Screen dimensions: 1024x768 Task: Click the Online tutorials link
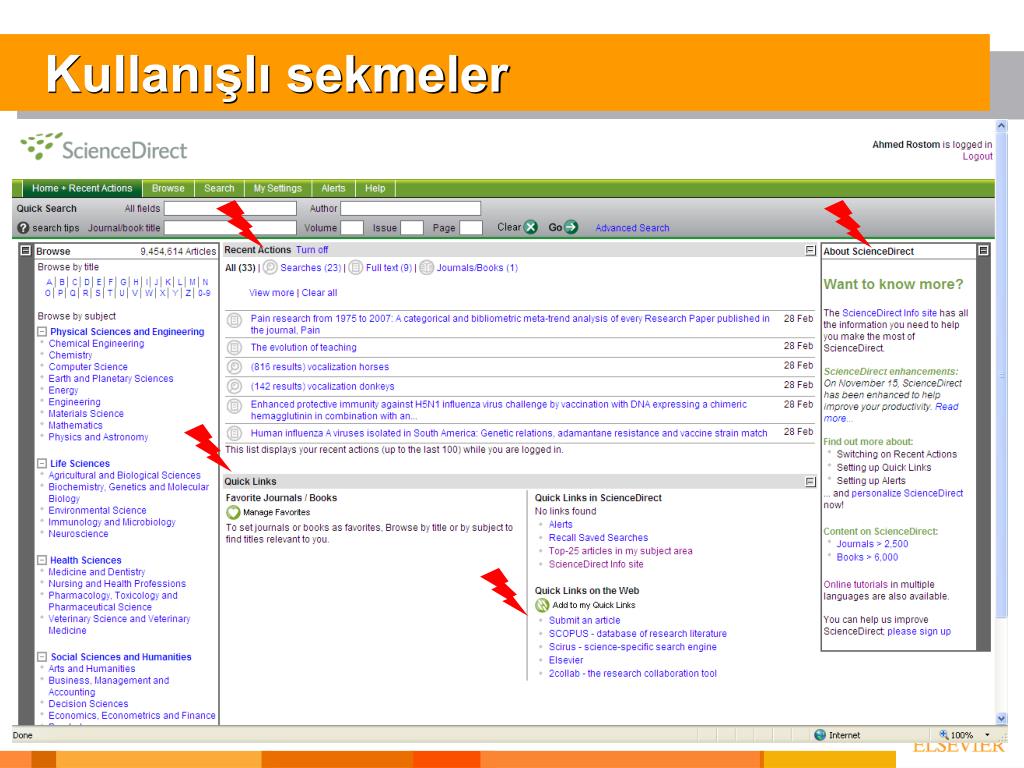tap(855, 584)
